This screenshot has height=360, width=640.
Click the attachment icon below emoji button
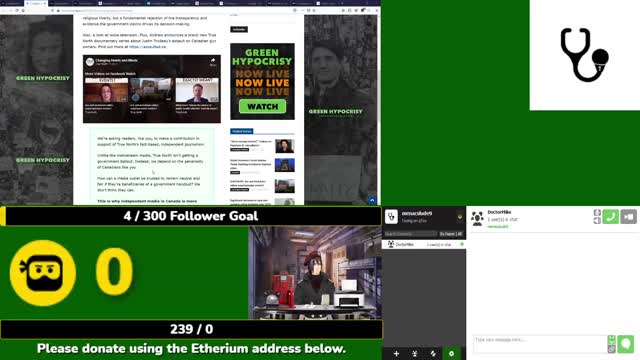point(611,349)
